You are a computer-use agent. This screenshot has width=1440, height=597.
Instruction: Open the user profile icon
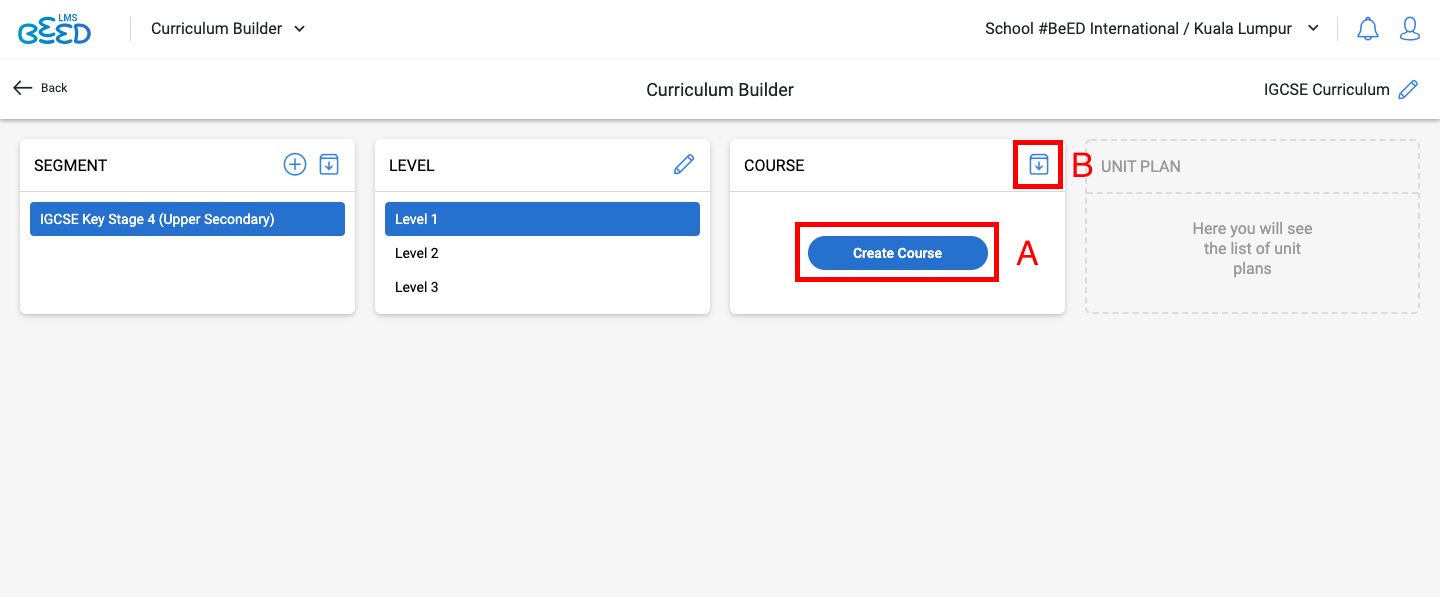pos(1410,29)
